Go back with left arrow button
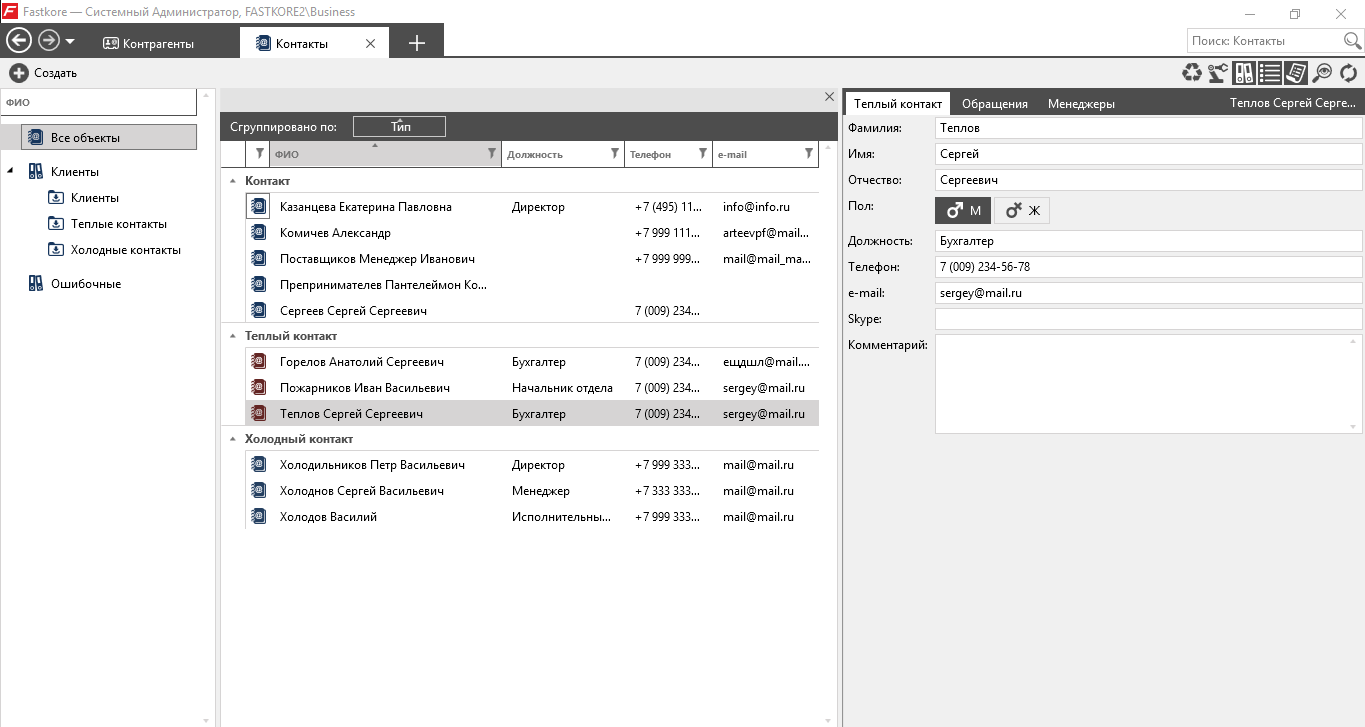 (19, 41)
